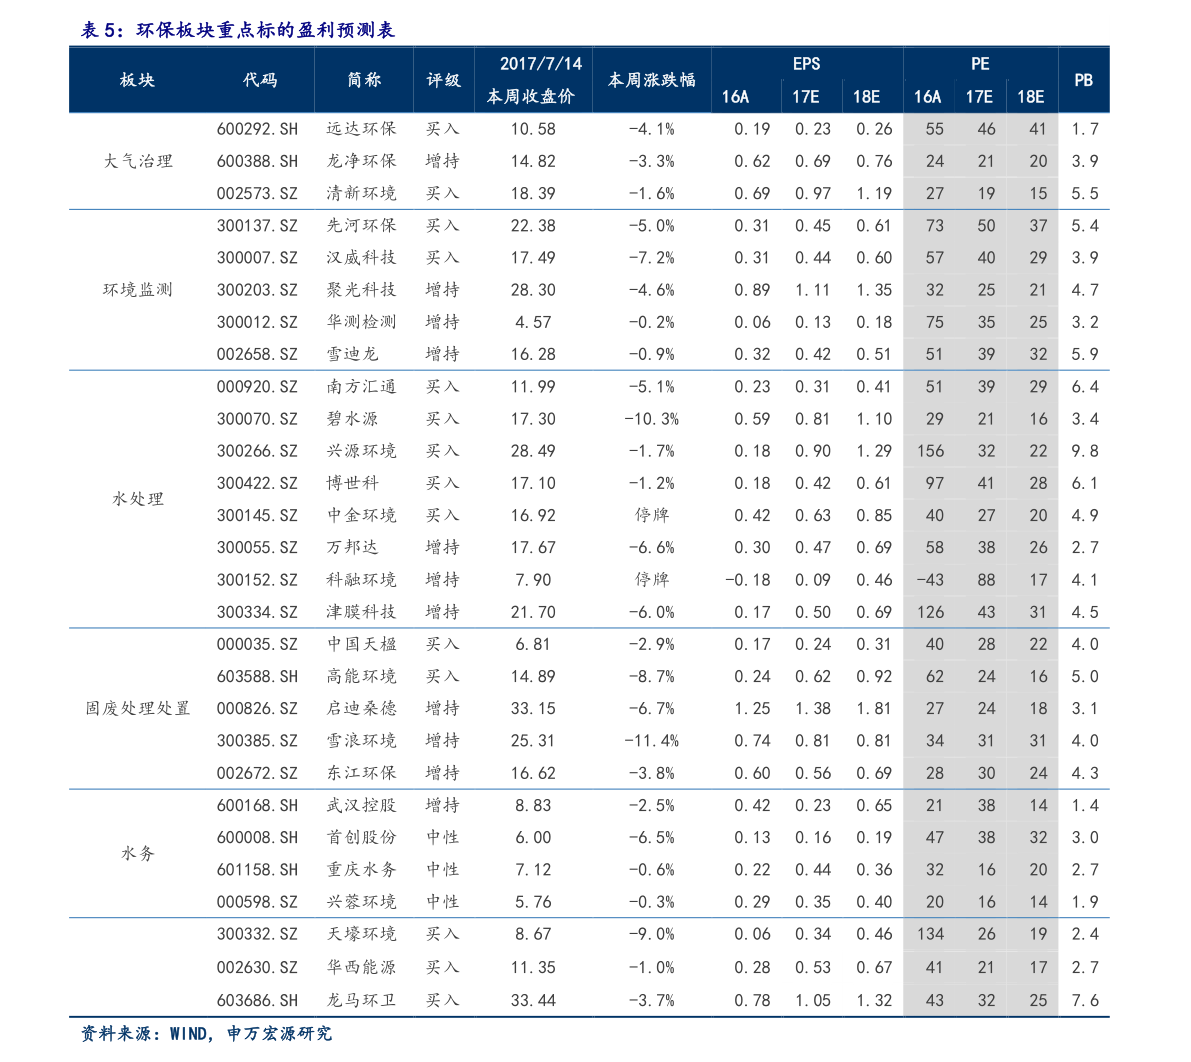Click the EPS header group
The width and height of the screenshot is (1191, 1062).
[x=806, y=64]
